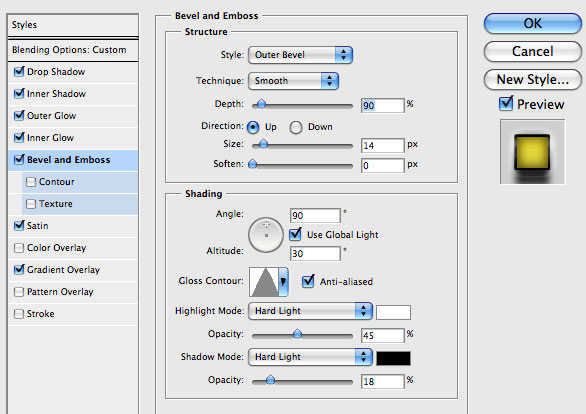Click the Angle value field
The image size is (586, 414).
tap(315, 216)
